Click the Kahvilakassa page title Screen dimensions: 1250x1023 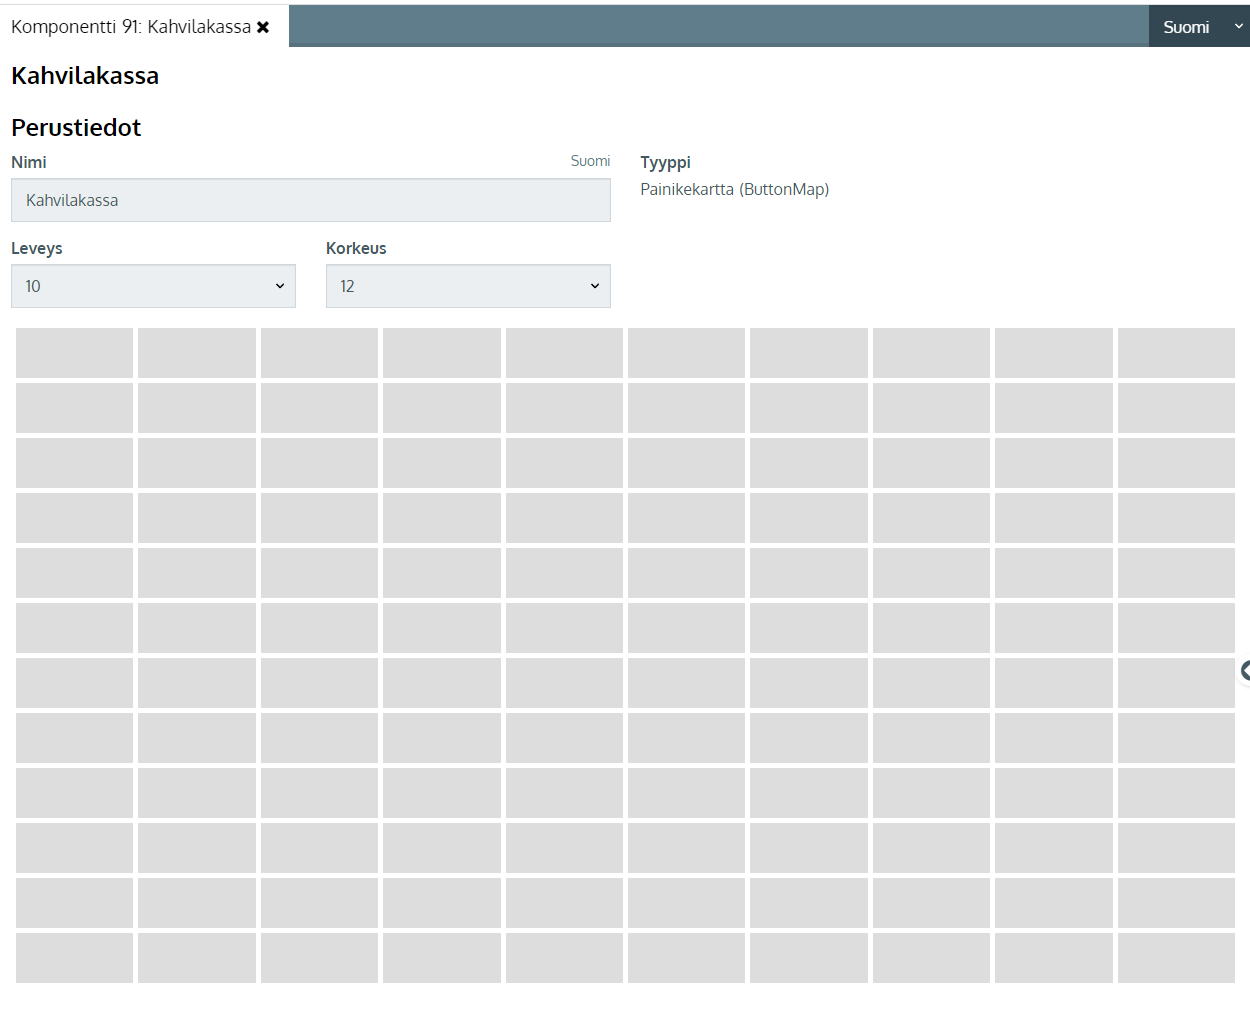[85, 76]
